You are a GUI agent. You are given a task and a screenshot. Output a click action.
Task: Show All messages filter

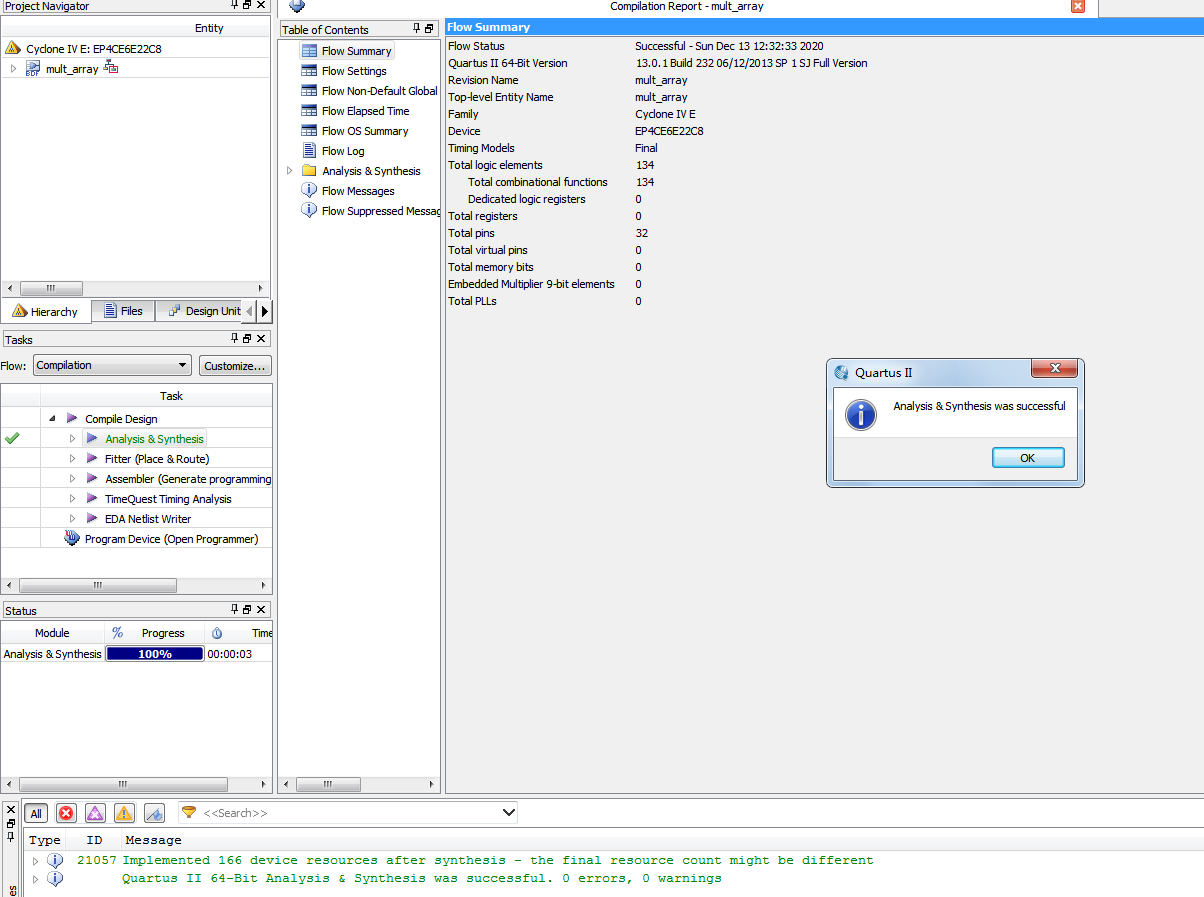click(x=36, y=813)
